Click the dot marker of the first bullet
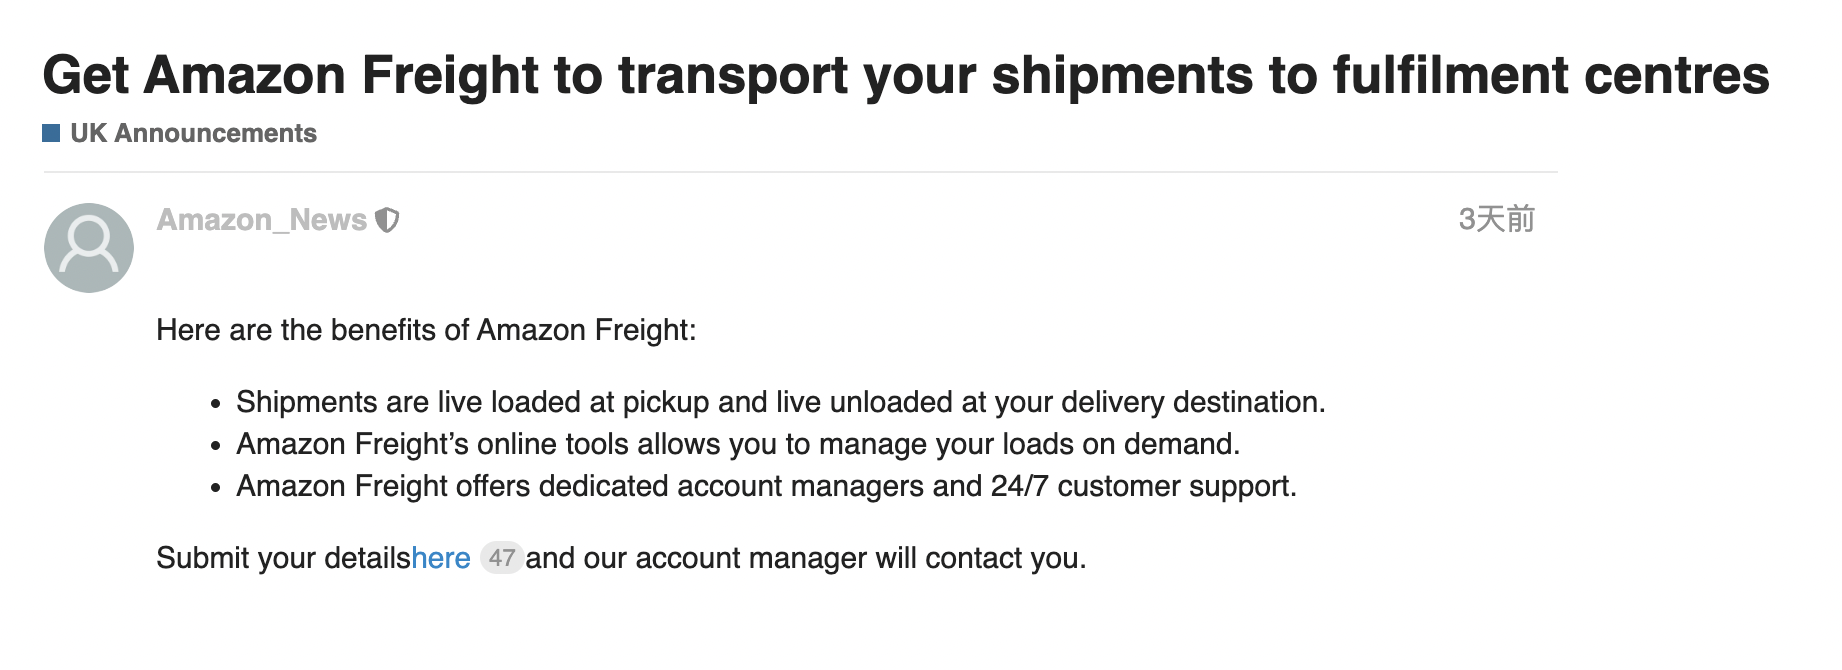Image resolution: width=1842 pixels, height=670 pixels. pyautogui.click(x=216, y=405)
